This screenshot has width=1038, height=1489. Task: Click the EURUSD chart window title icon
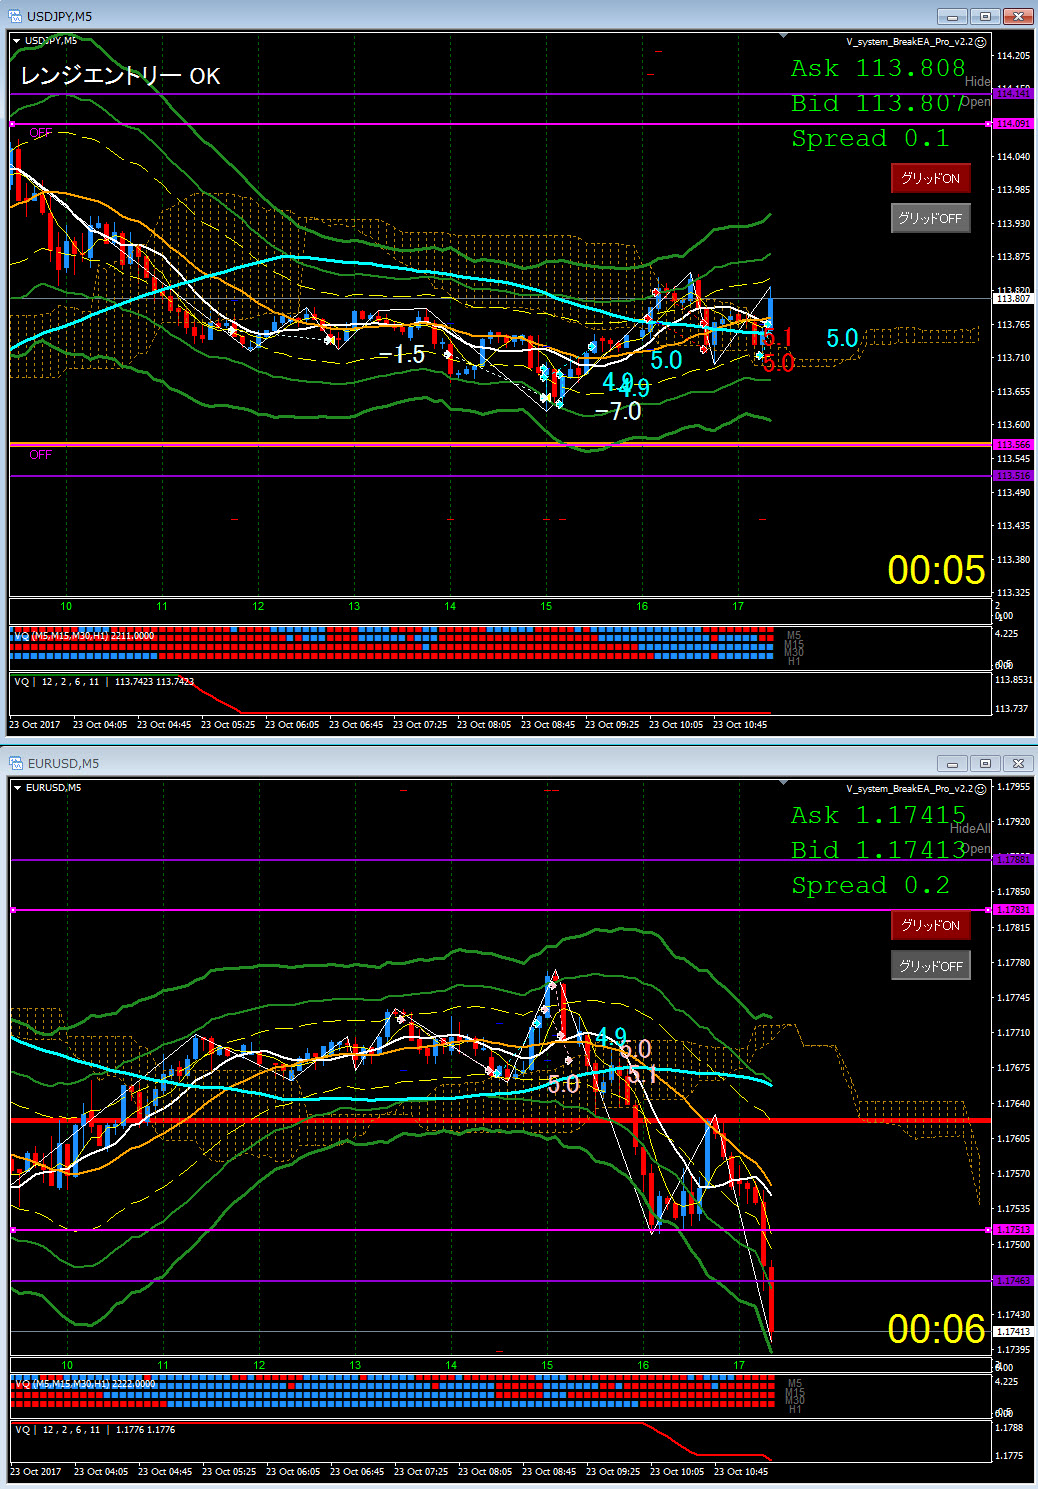pyautogui.click(x=15, y=764)
